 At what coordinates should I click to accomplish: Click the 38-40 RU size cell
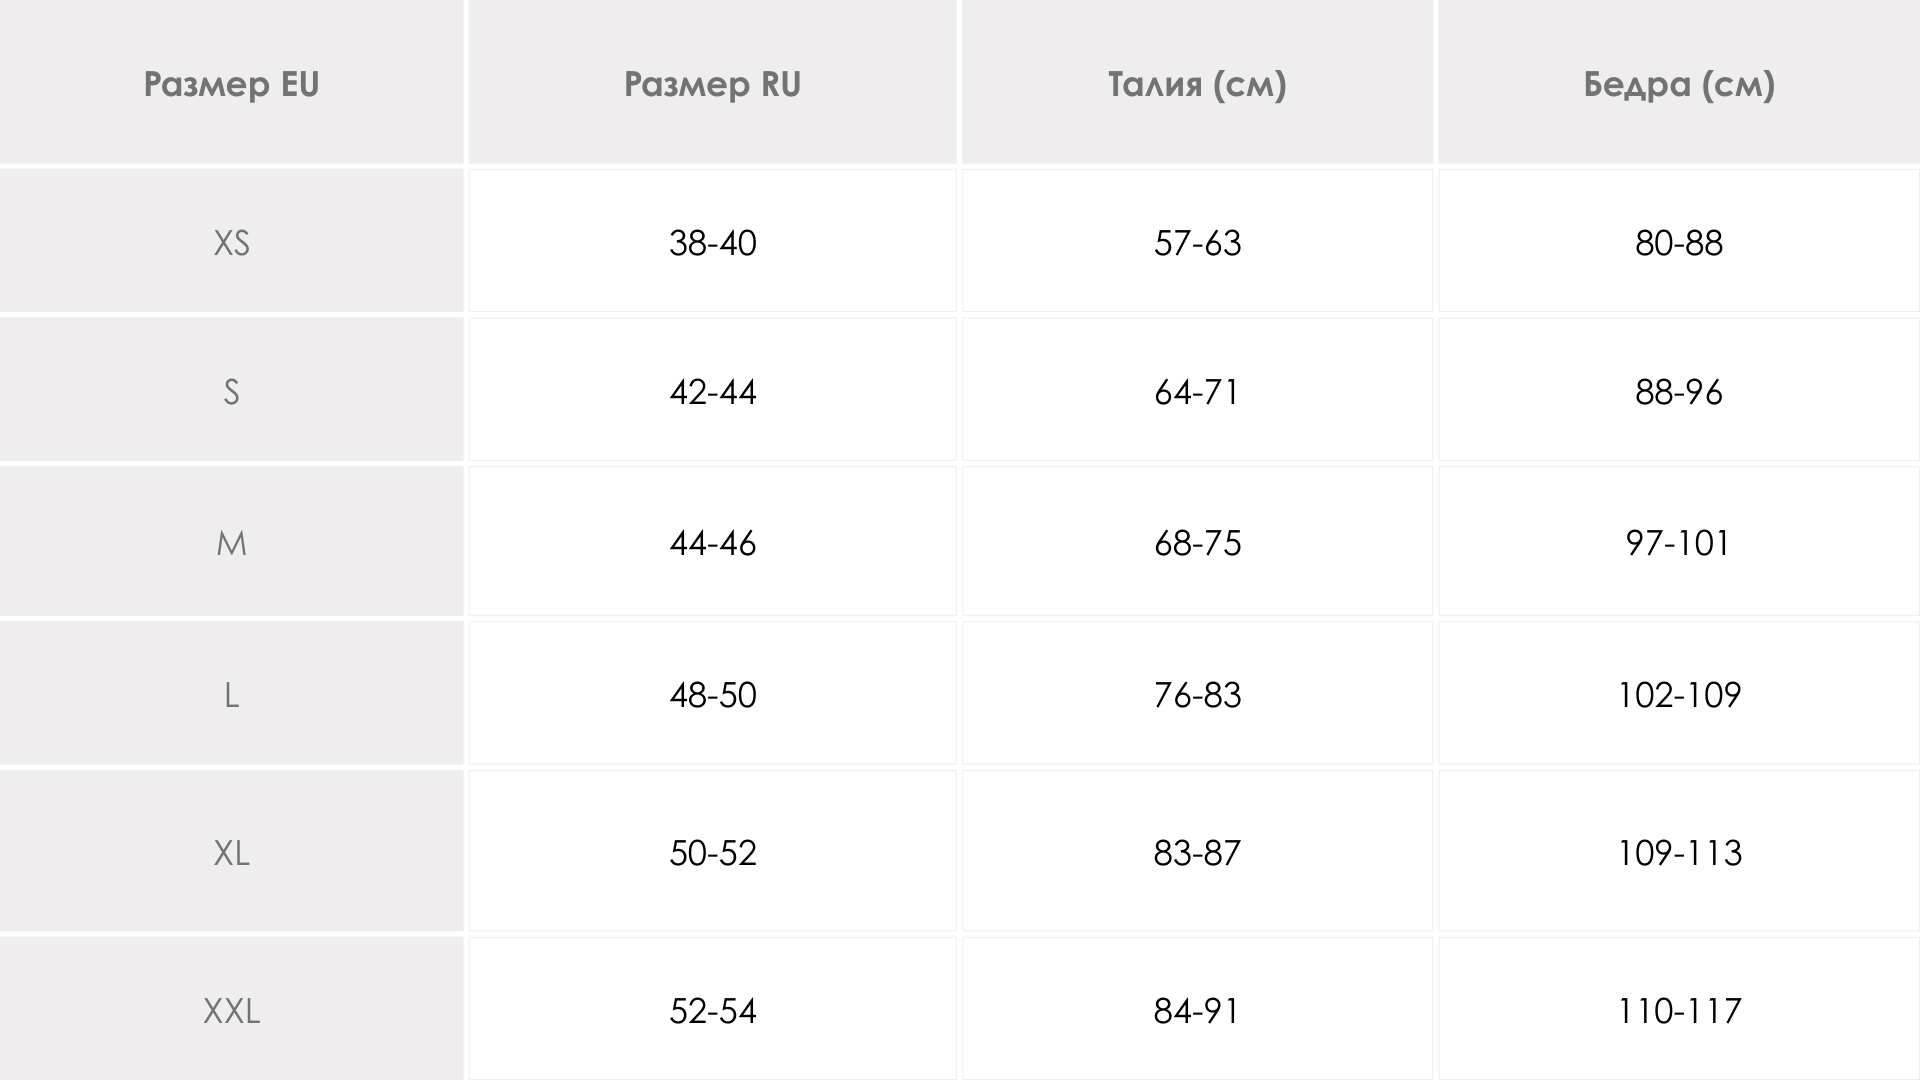coord(712,243)
